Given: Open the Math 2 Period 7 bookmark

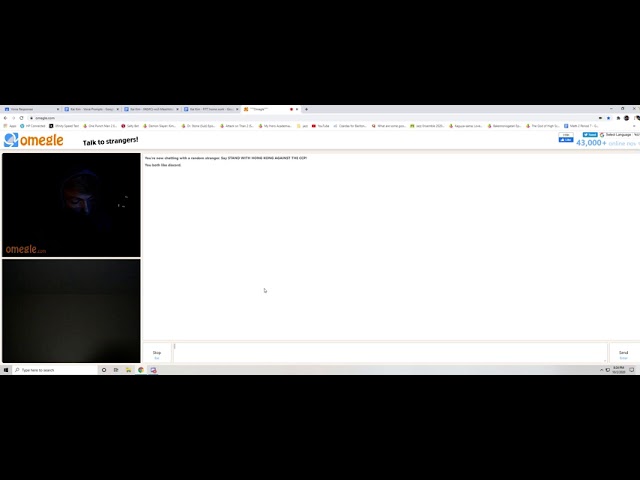Looking at the screenshot, I should (x=581, y=126).
